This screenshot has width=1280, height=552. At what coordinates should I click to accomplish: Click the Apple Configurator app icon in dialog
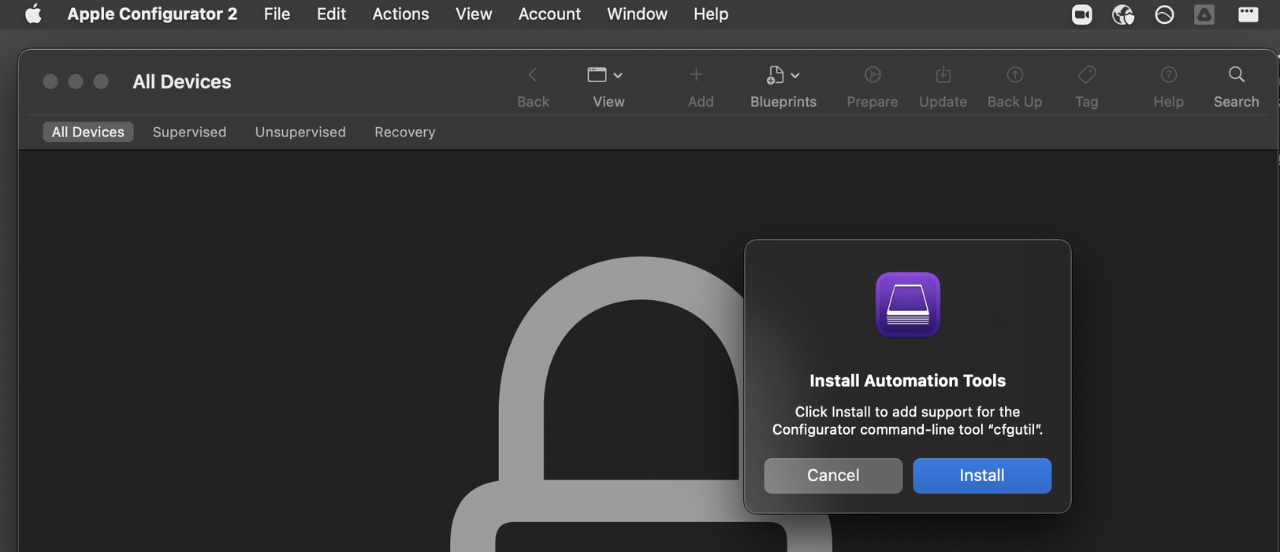(908, 305)
